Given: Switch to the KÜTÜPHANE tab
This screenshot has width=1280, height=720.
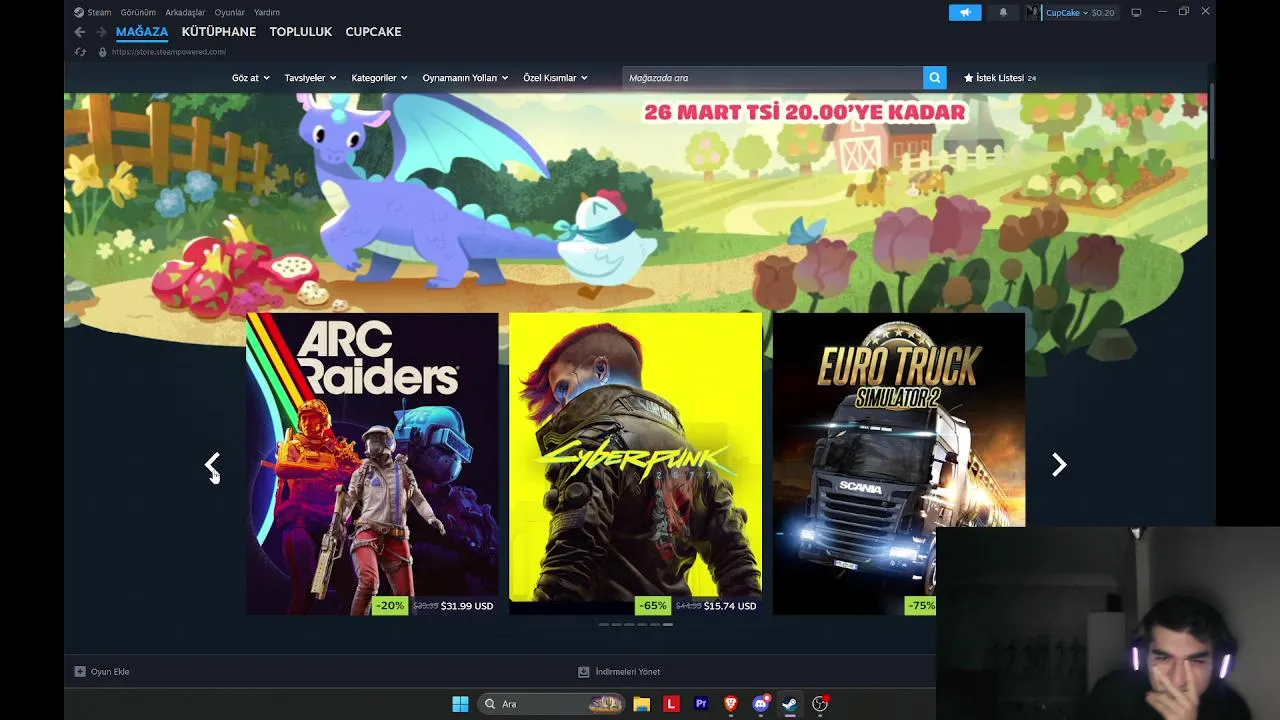Looking at the screenshot, I should (219, 32).
